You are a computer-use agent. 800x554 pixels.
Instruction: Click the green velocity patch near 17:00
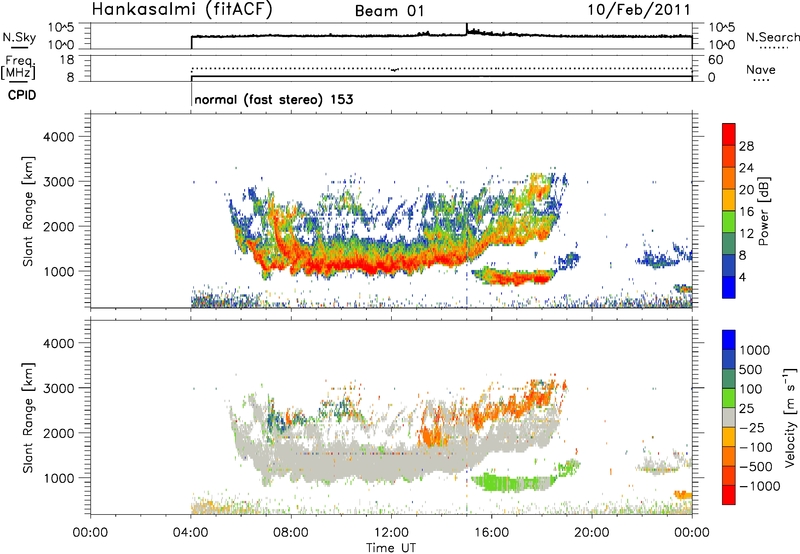coord(513,483)
